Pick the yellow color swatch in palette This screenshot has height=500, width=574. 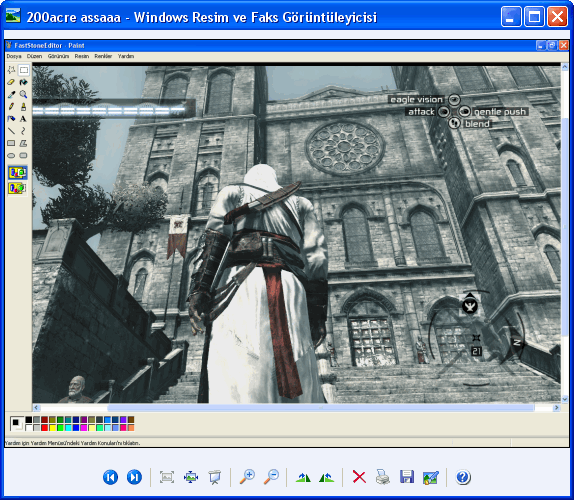coord(53,428)
